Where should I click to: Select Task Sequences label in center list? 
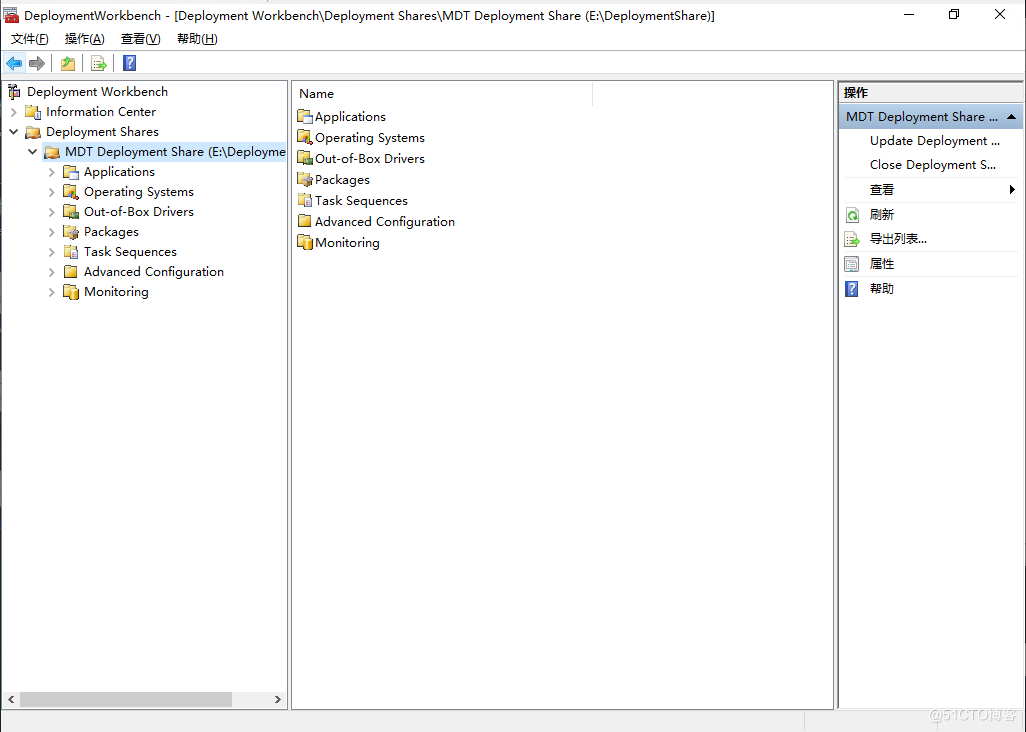[361, 201]
